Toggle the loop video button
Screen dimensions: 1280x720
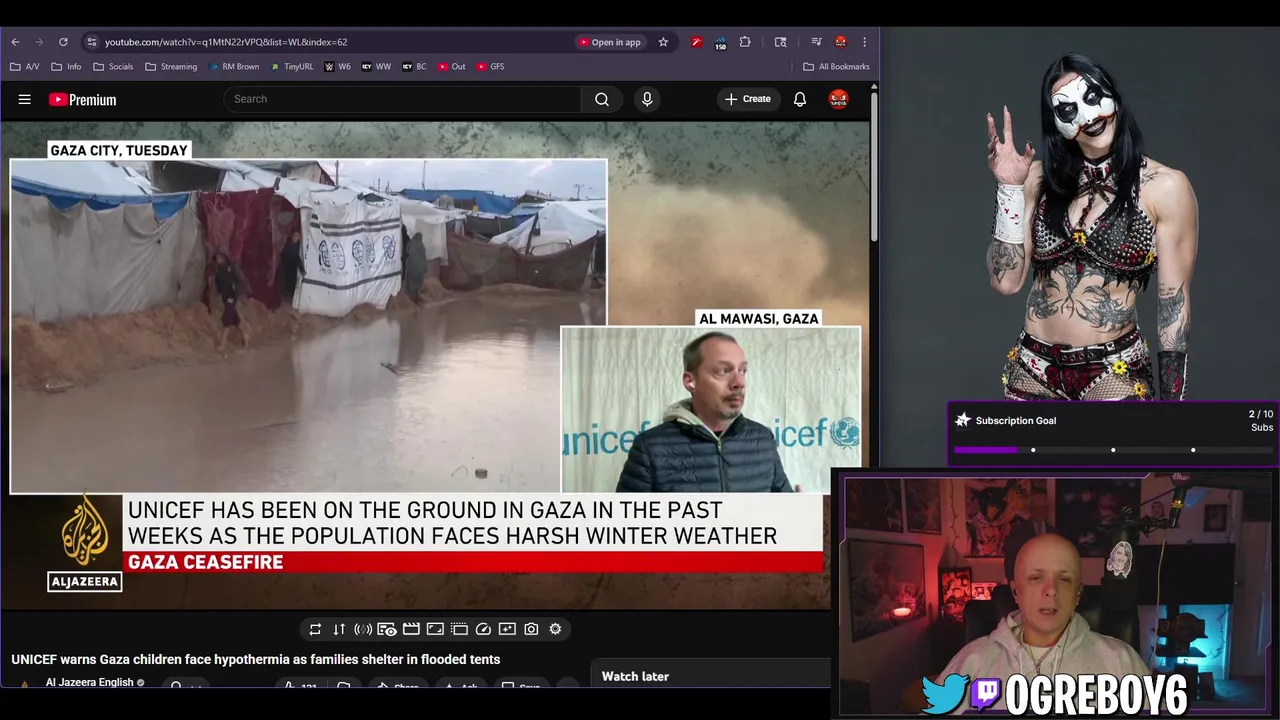pyautogui.click(x=315, y=629)
